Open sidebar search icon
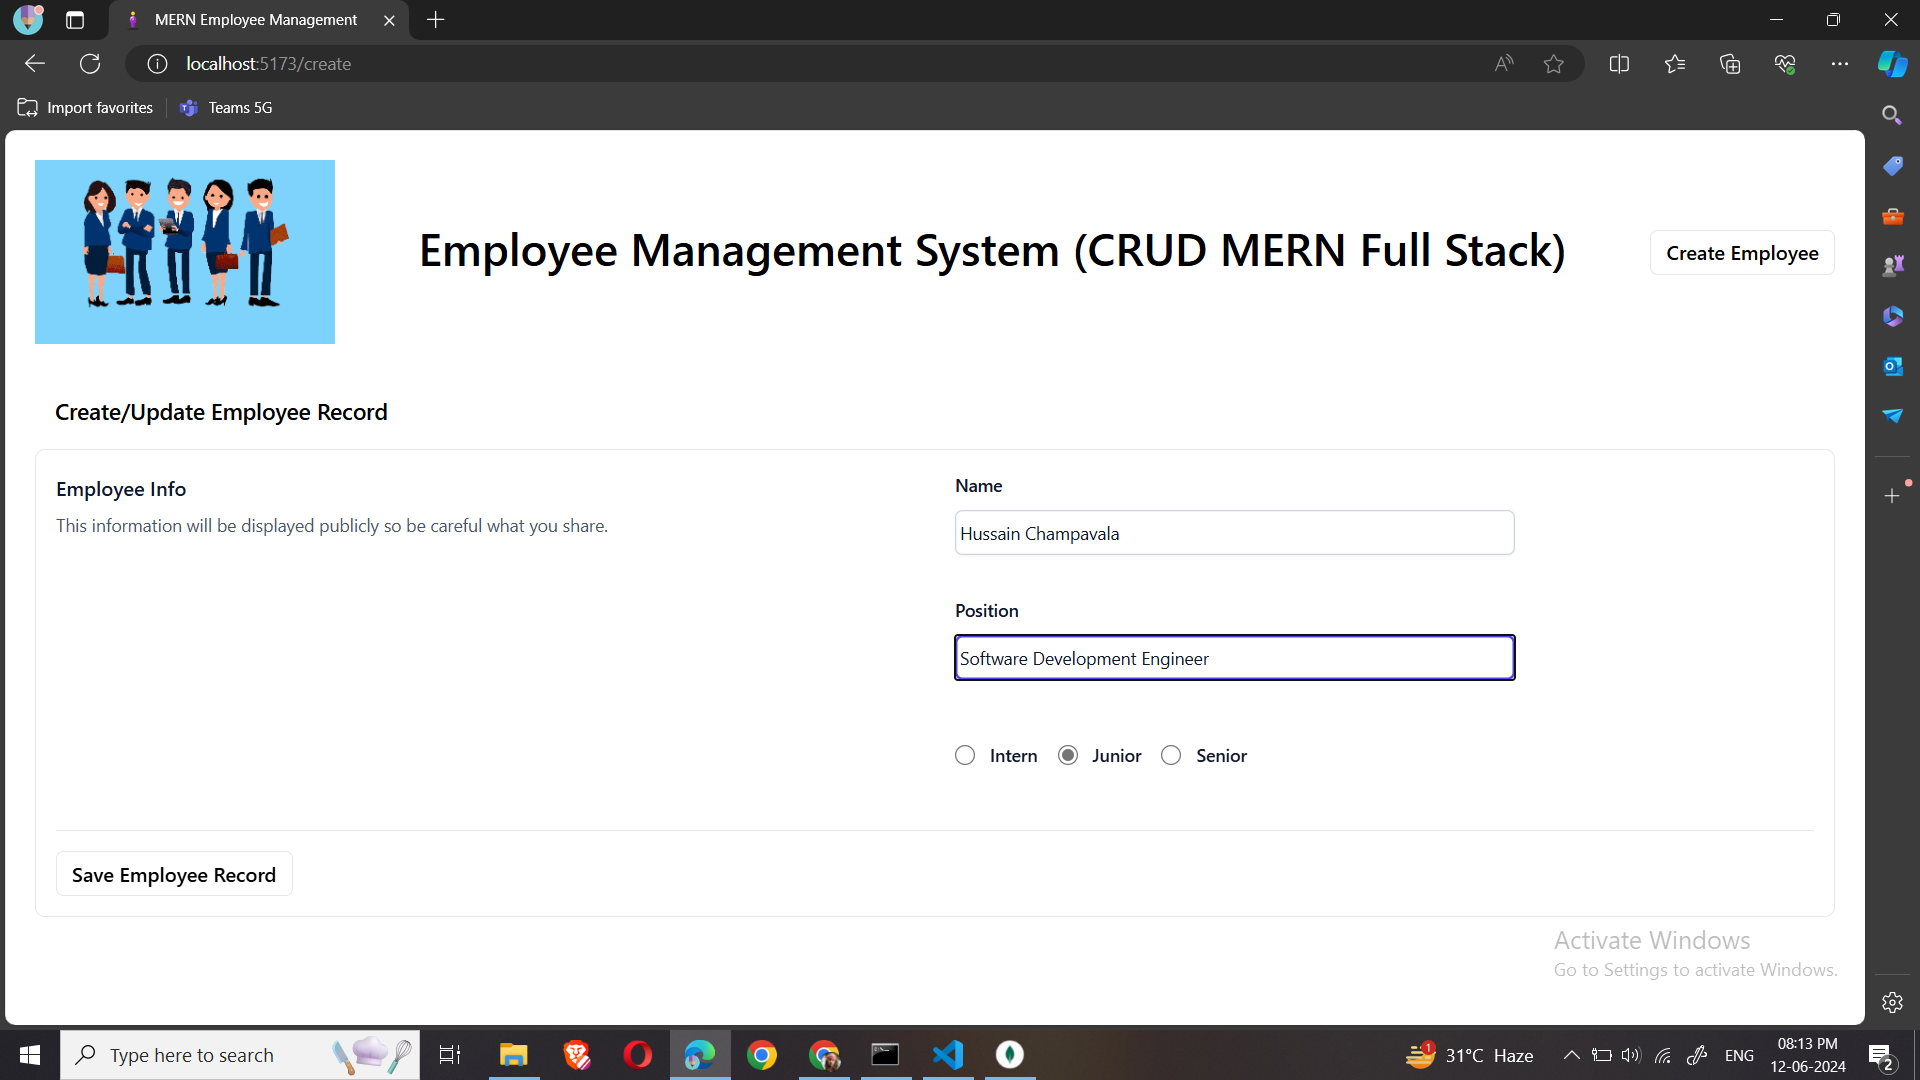Viewport: 1920px width, 1080px height. point(1892,115)
